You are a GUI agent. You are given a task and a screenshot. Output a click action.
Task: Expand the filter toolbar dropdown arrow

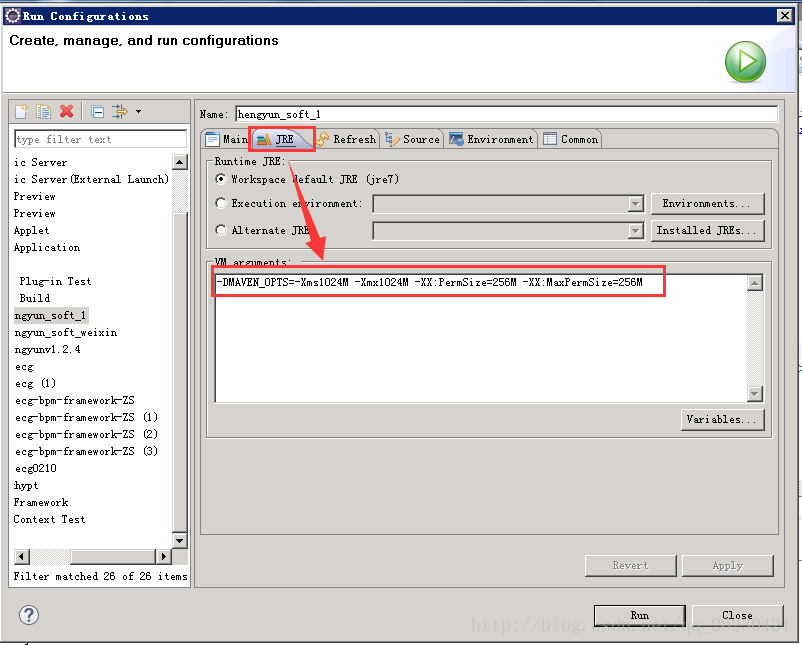pyautogui.click(x=138, y=112)
